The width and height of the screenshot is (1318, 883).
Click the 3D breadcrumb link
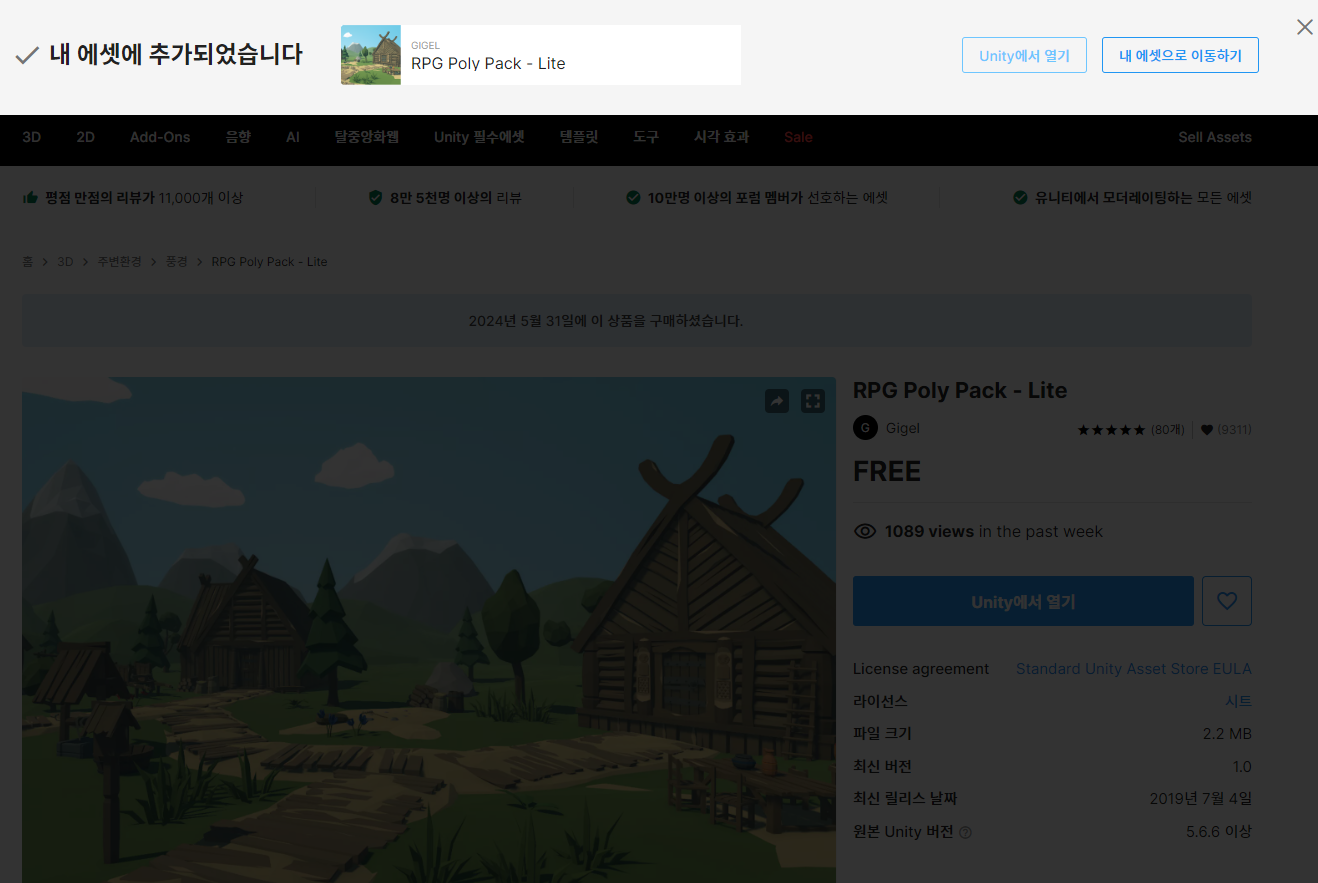pos(65,261)
